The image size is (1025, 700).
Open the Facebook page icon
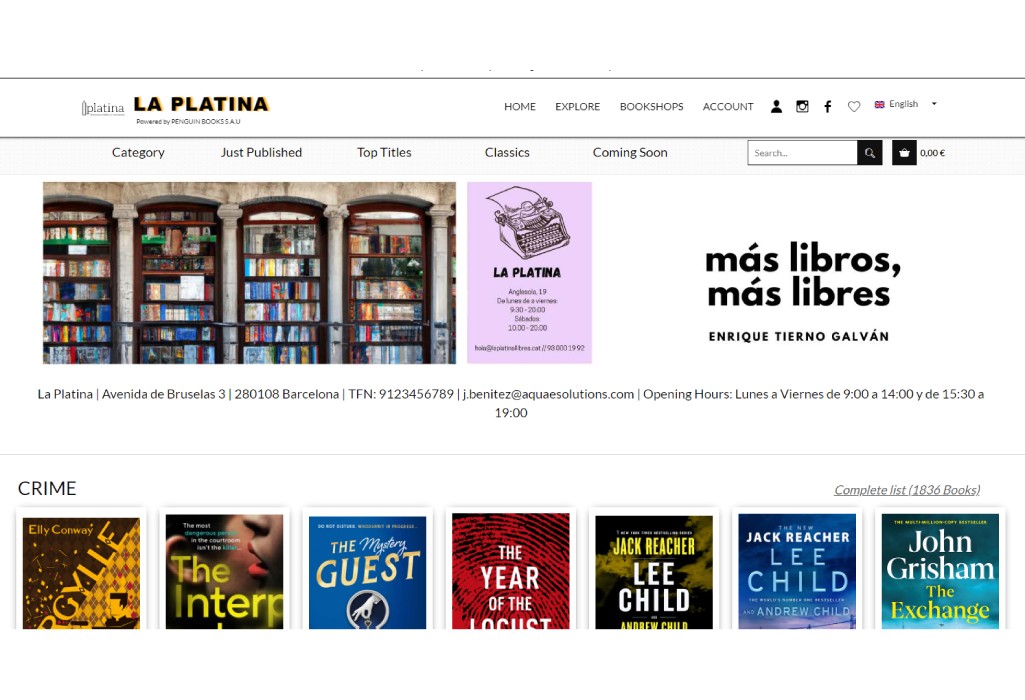(828, 107)
